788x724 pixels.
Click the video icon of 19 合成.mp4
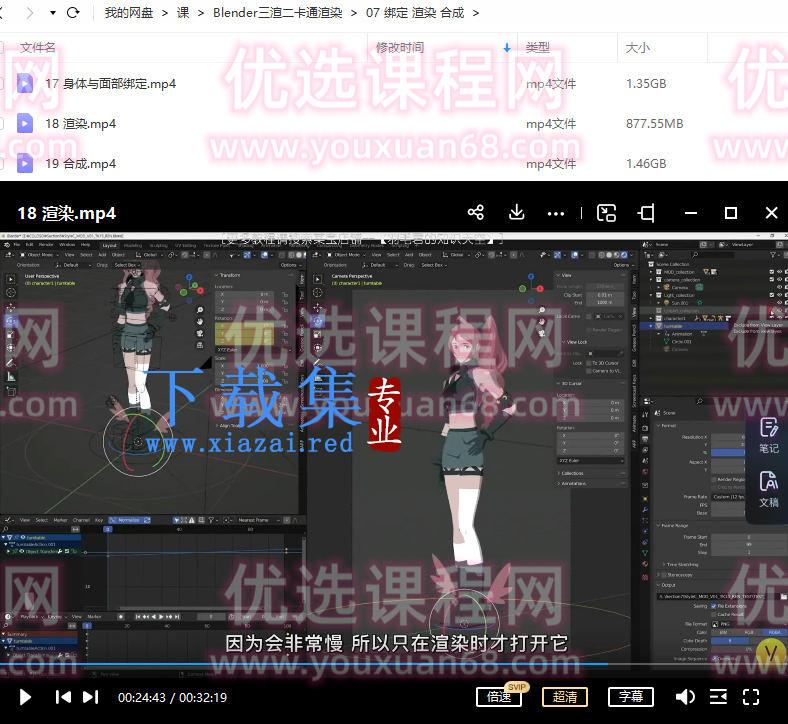25,164
